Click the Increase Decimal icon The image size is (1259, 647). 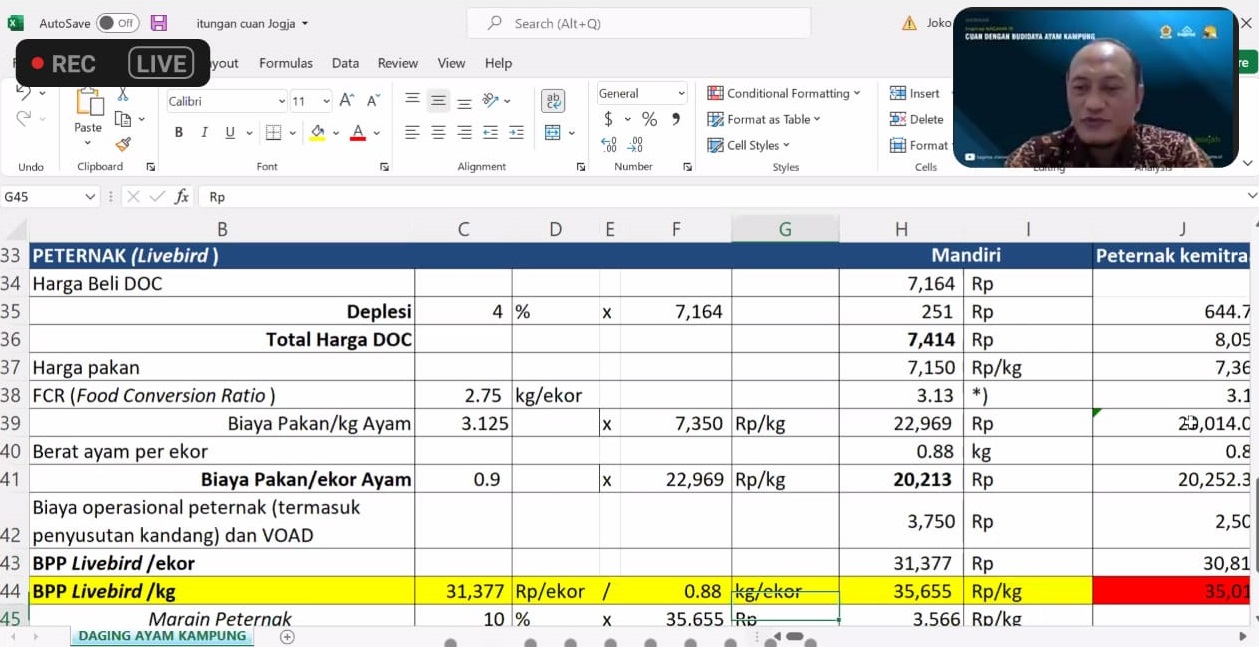[x=608, y=145]
